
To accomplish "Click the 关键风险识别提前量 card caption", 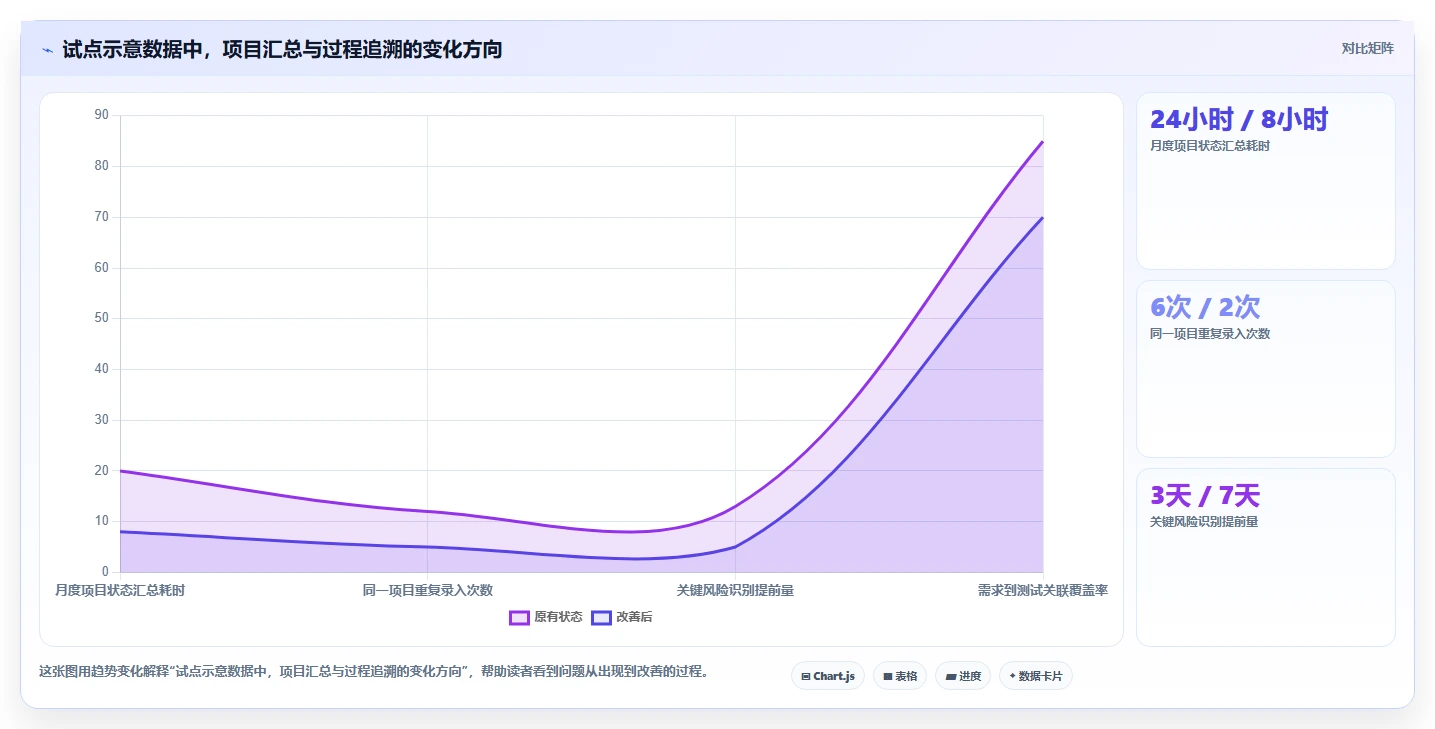I will pos(1204,522).
